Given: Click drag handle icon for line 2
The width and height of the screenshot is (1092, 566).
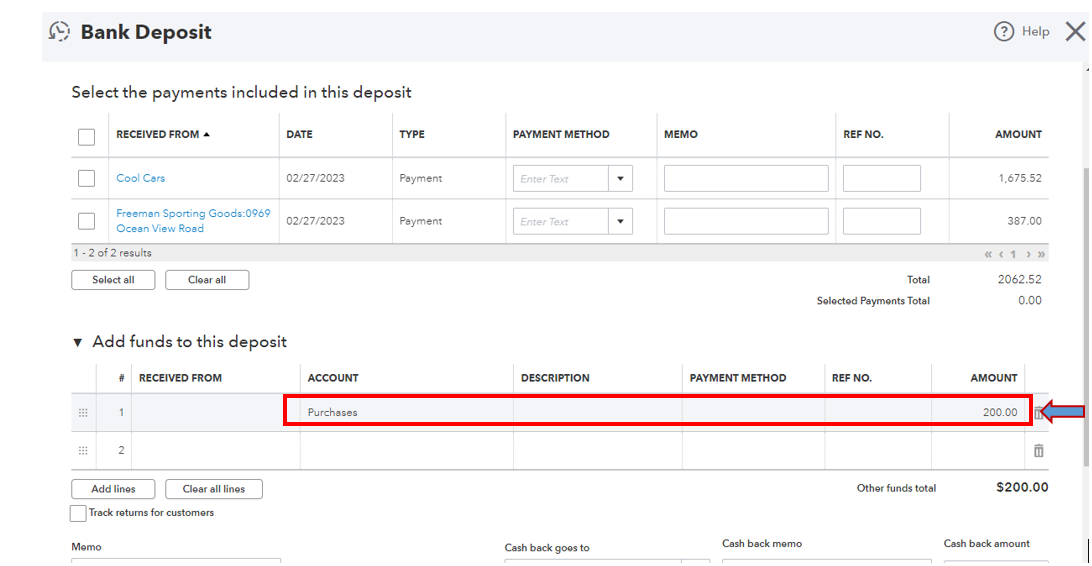Looking at the screenshot, I should coord(83,451).
